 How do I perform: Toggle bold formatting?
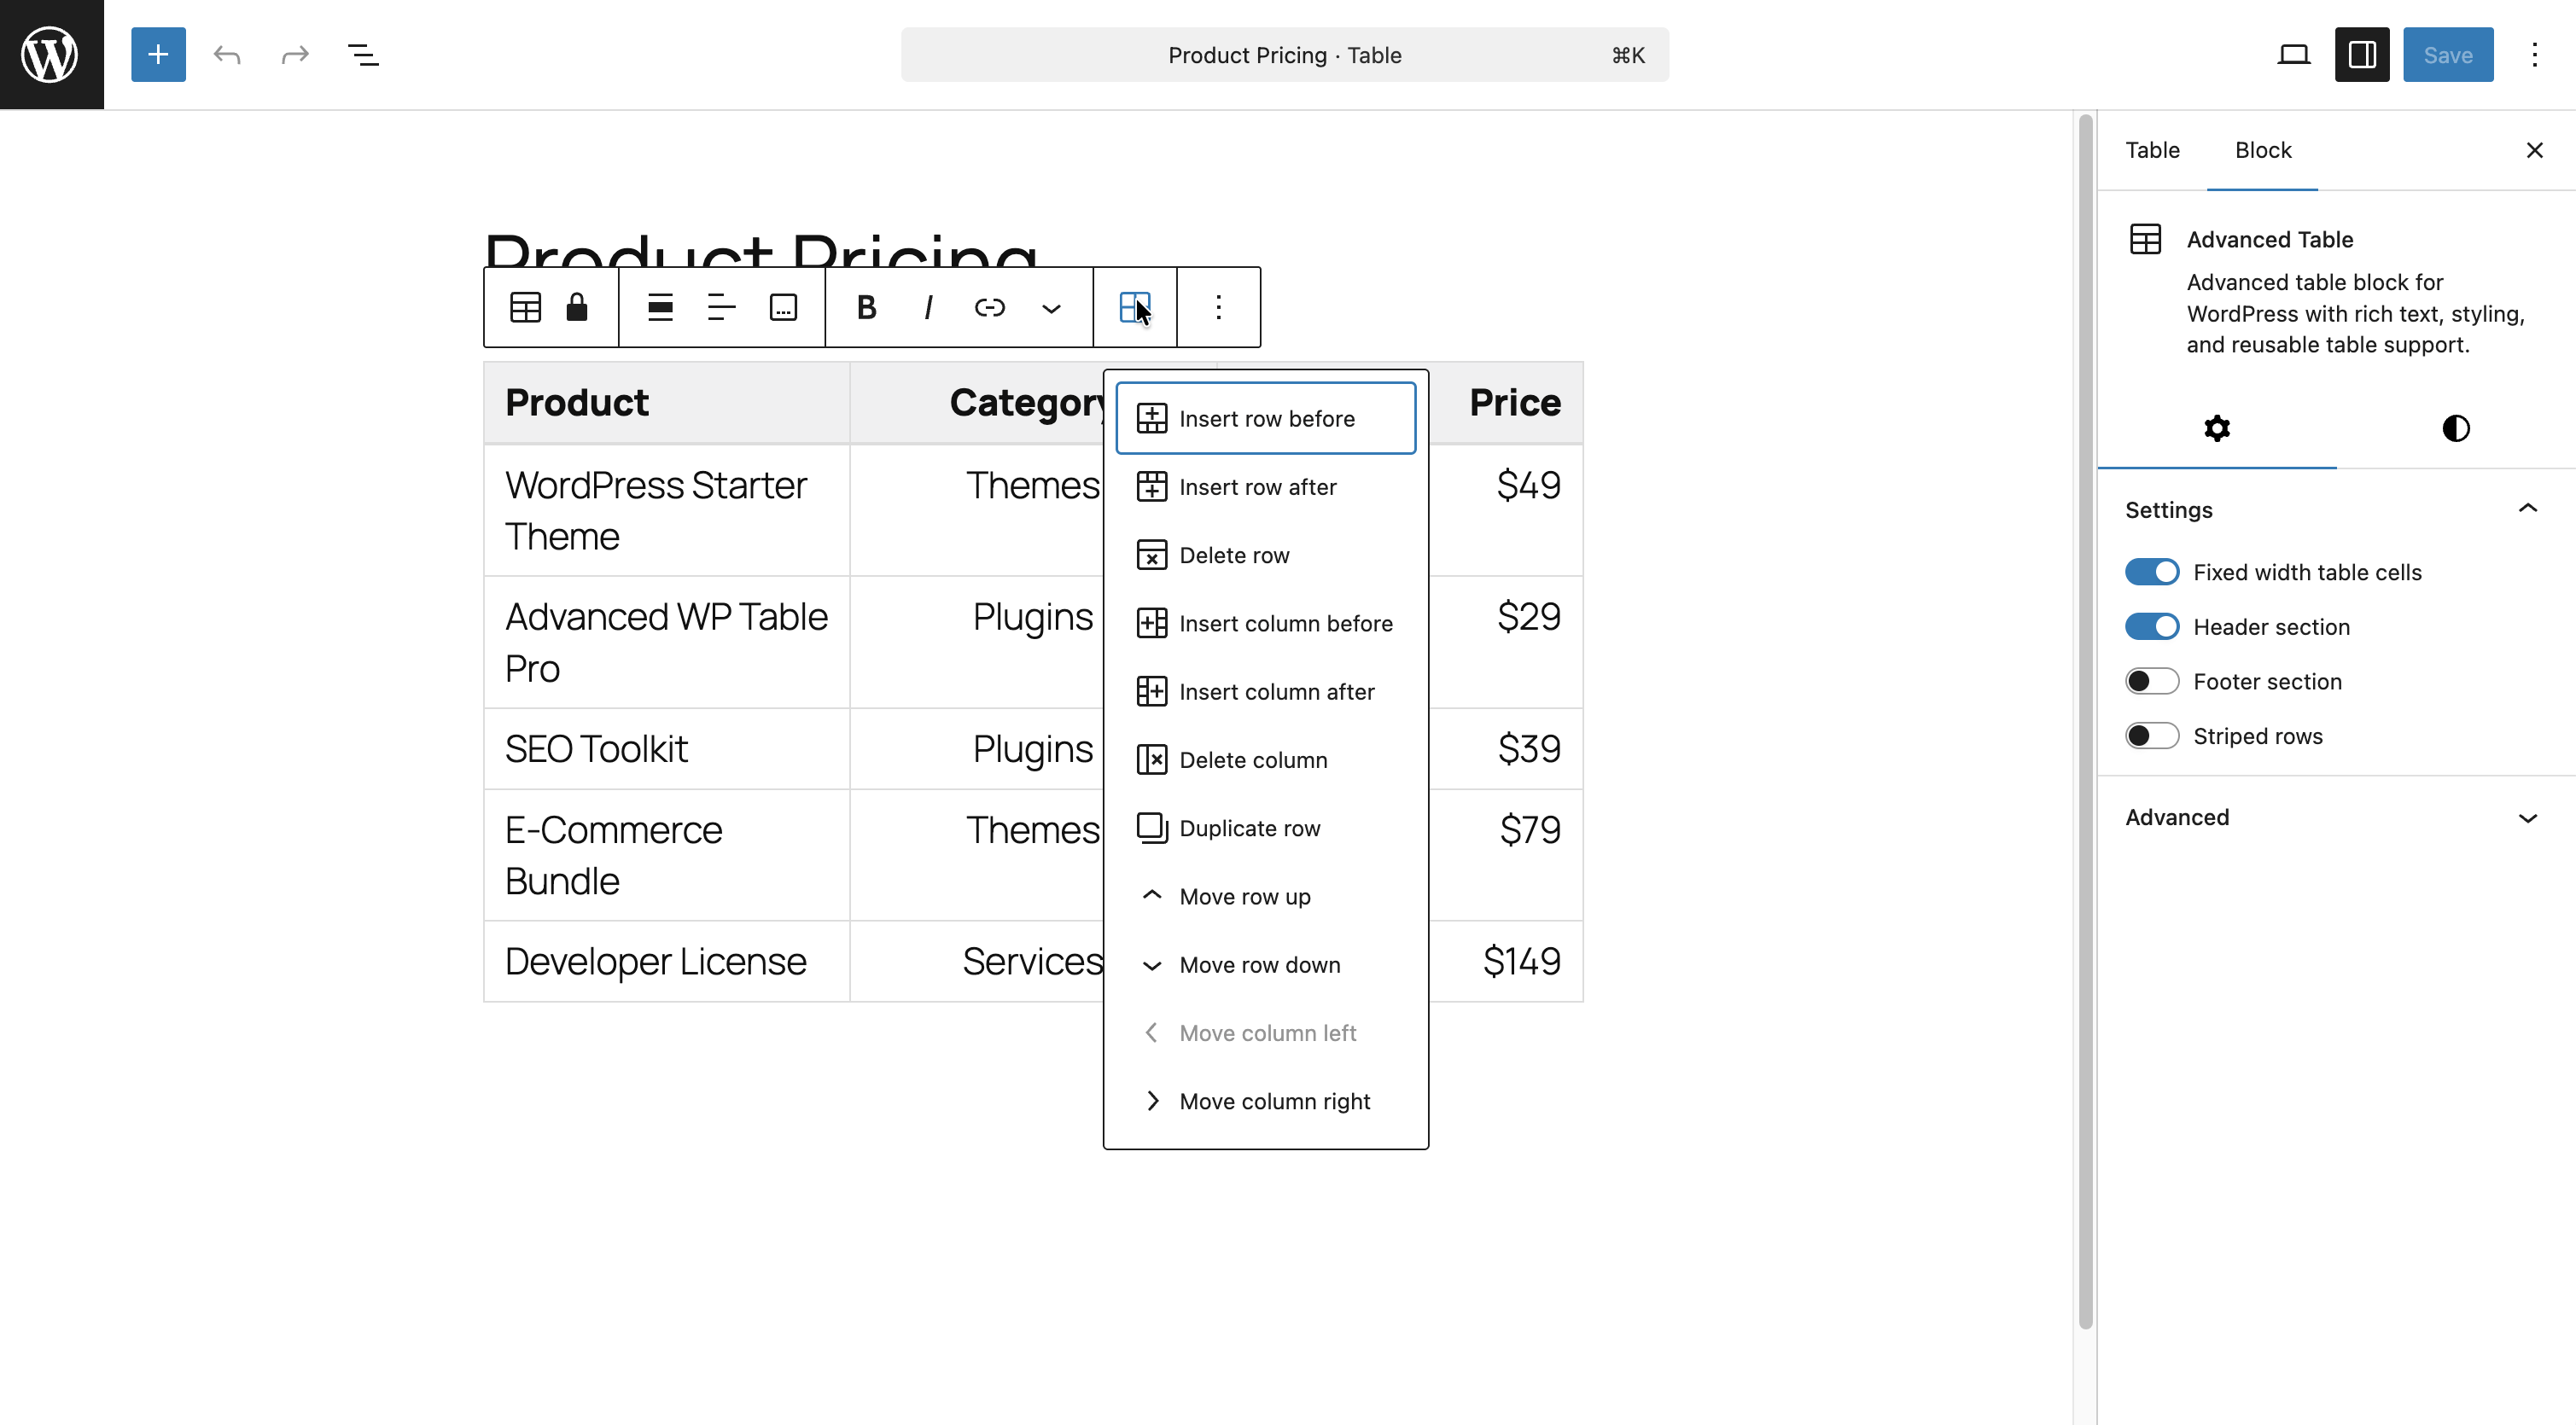point(867,307)
